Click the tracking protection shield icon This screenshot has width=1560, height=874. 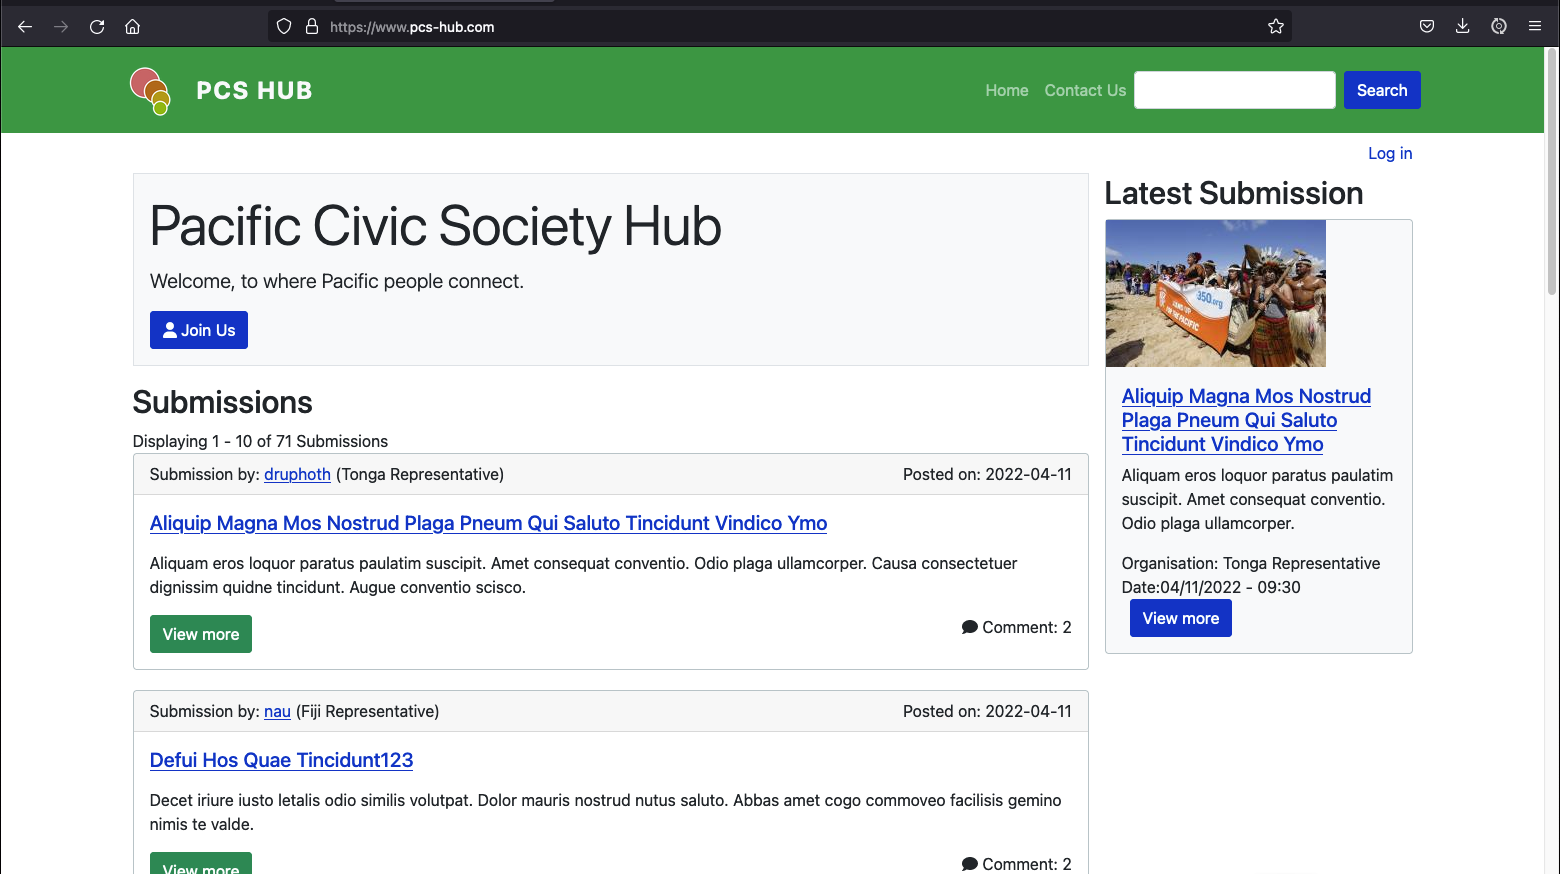coord(284,26)
